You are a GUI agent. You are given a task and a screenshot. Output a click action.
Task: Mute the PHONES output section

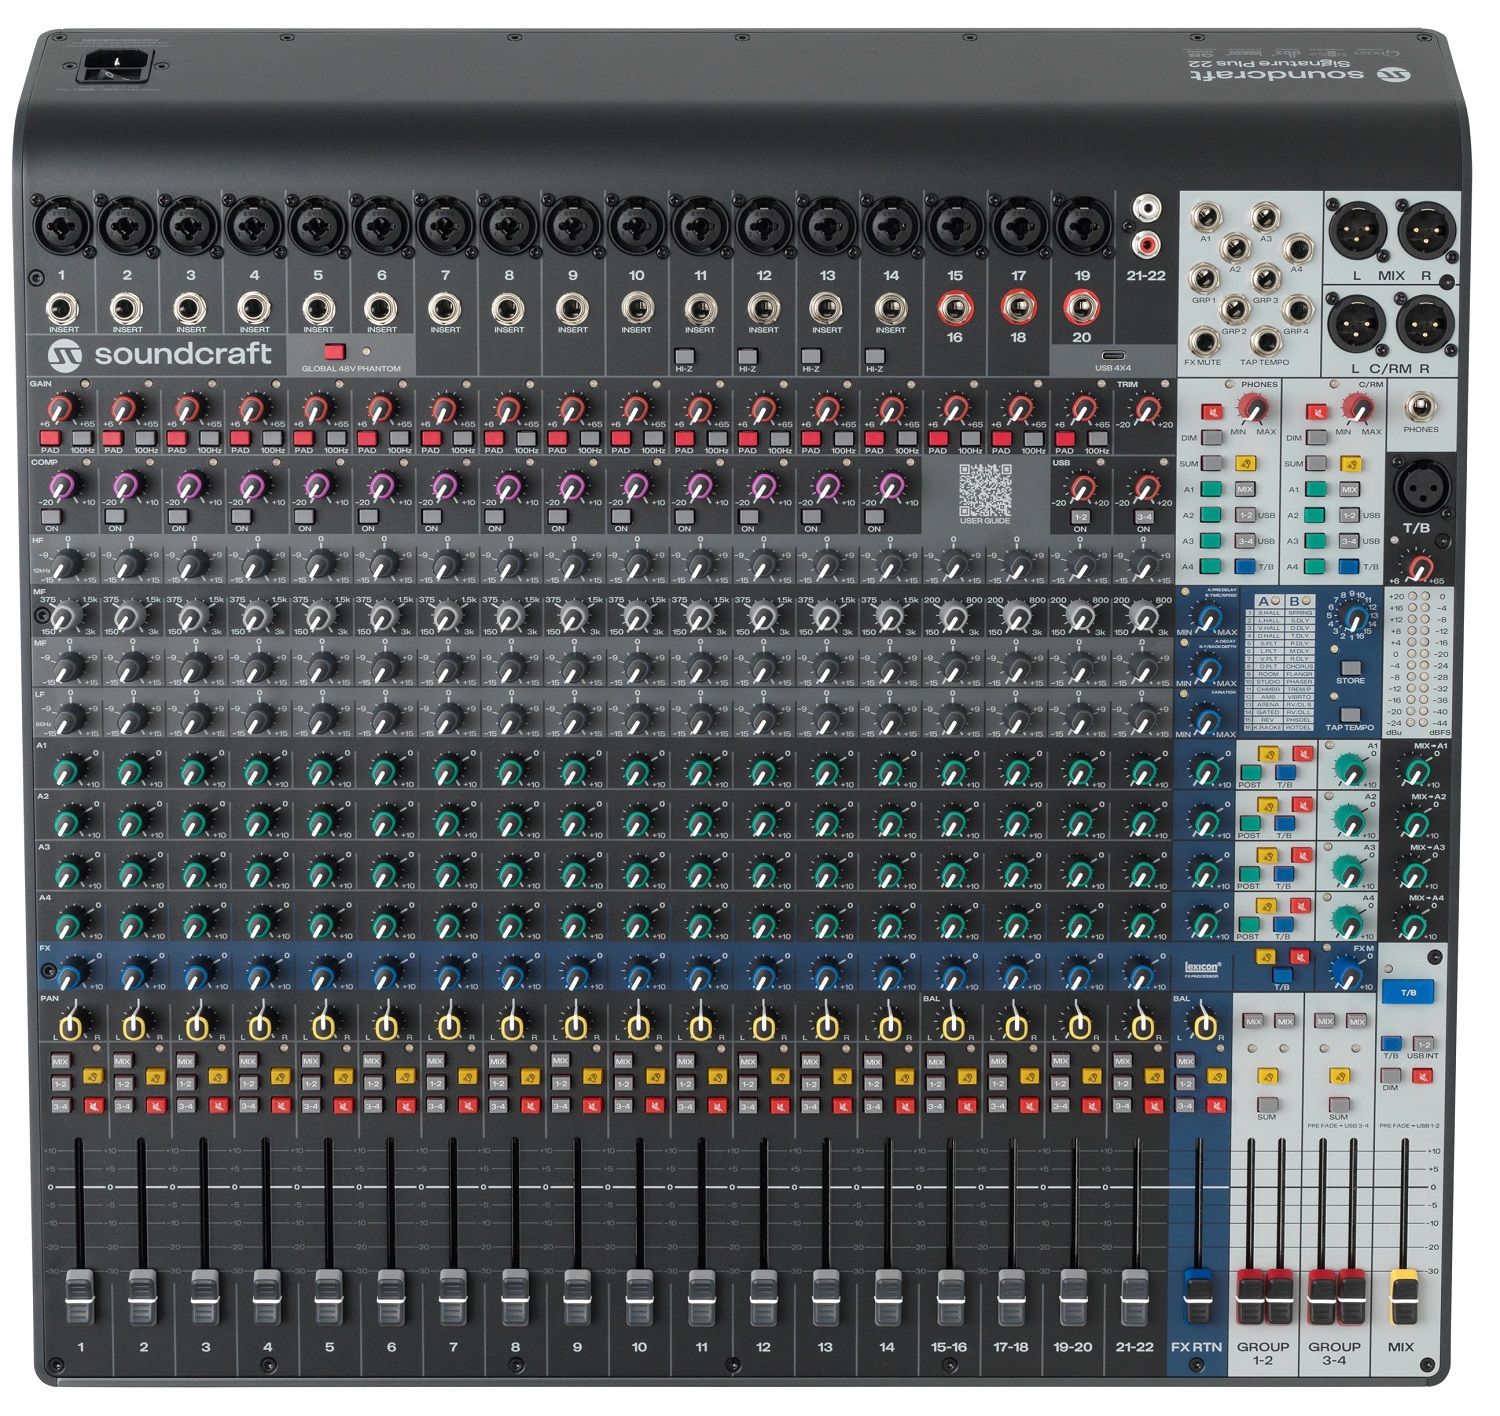pos(1212,412)
